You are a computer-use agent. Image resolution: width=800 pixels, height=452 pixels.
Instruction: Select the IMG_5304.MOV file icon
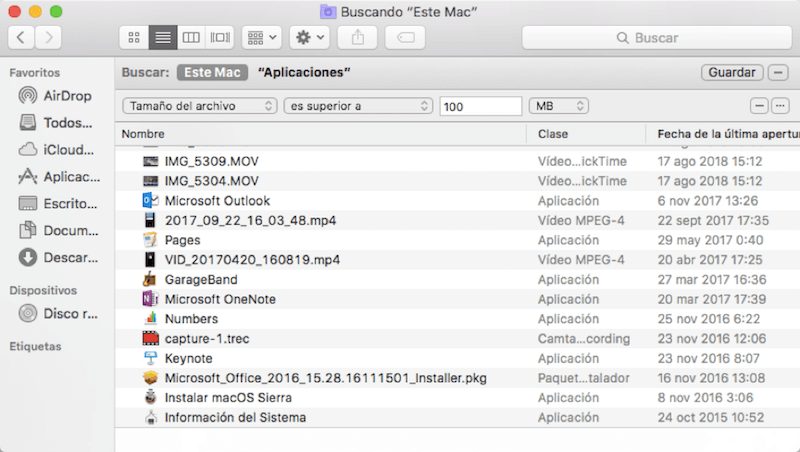(150, 181)
